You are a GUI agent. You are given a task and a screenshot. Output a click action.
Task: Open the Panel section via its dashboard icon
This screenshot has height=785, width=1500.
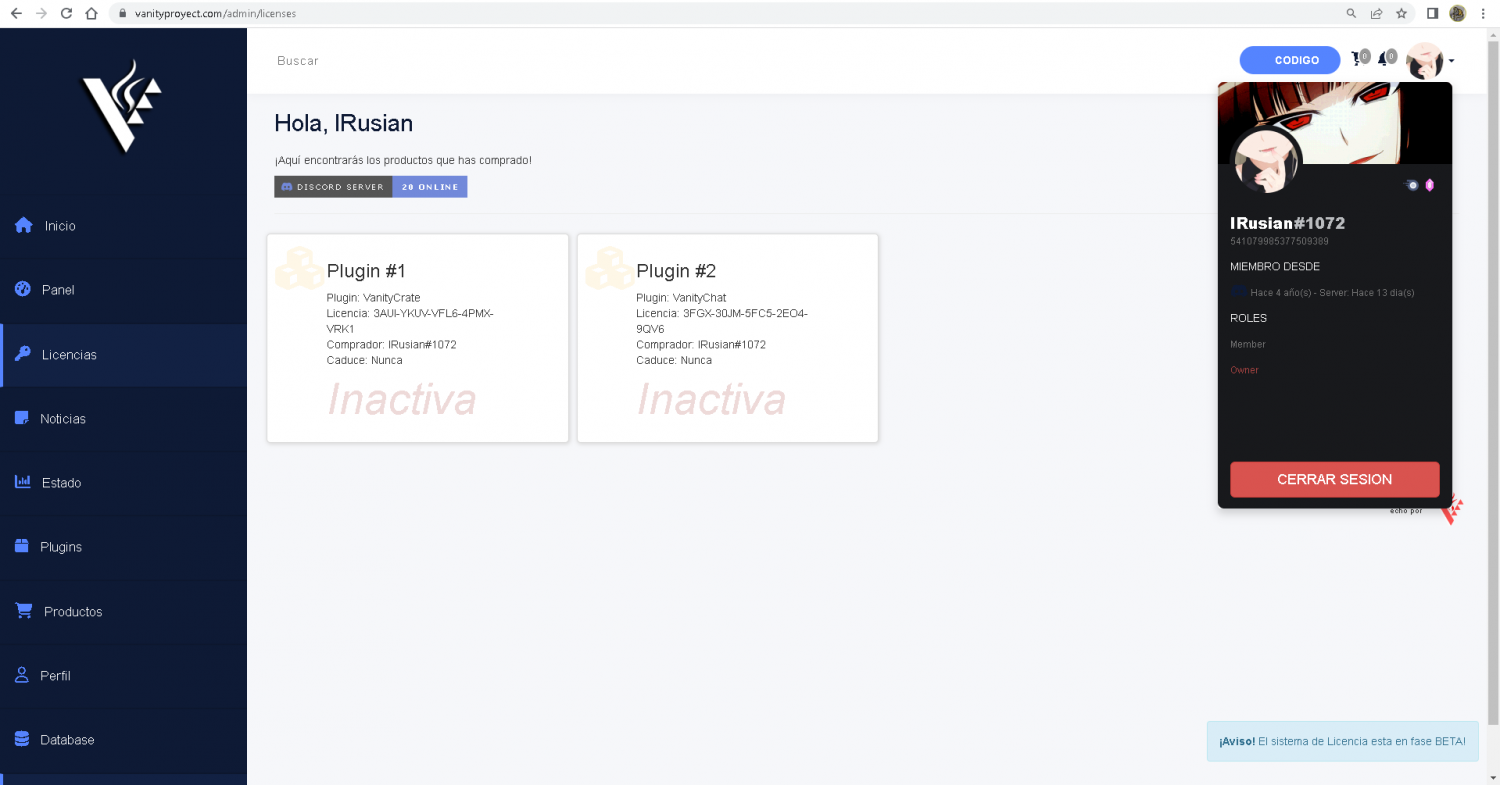[x=22, y=289]
